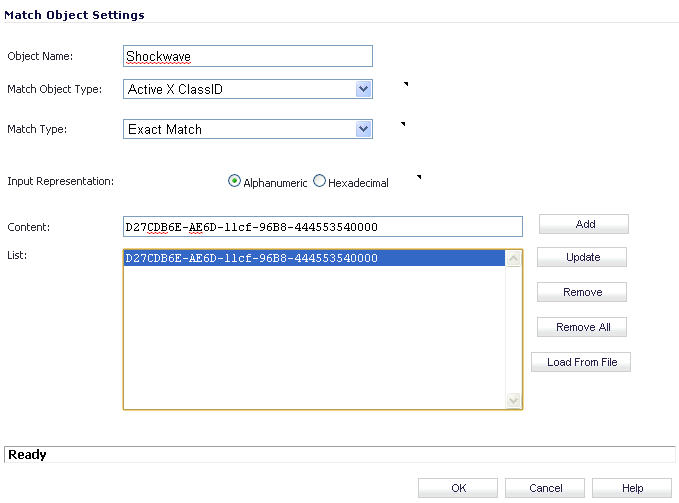The width and height of the screenshot is (679, 503).
Task: Click the Remove All button
Action: pyautogui.click(x=582, y=327)
